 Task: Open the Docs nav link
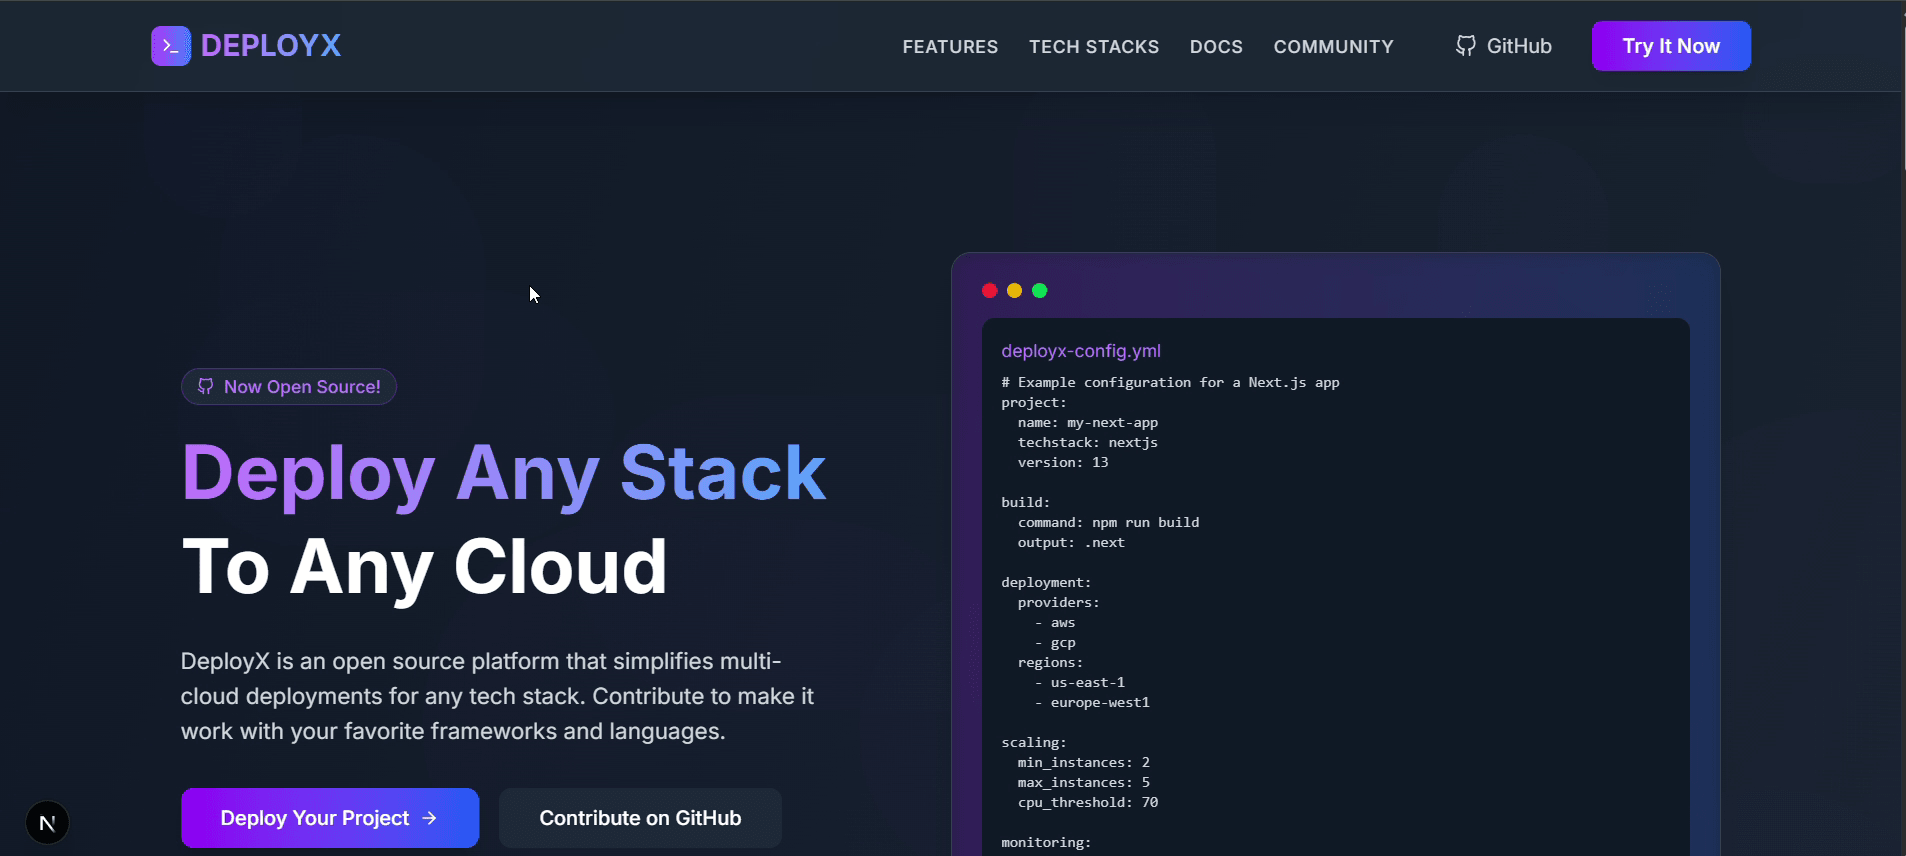[1216, 47]
